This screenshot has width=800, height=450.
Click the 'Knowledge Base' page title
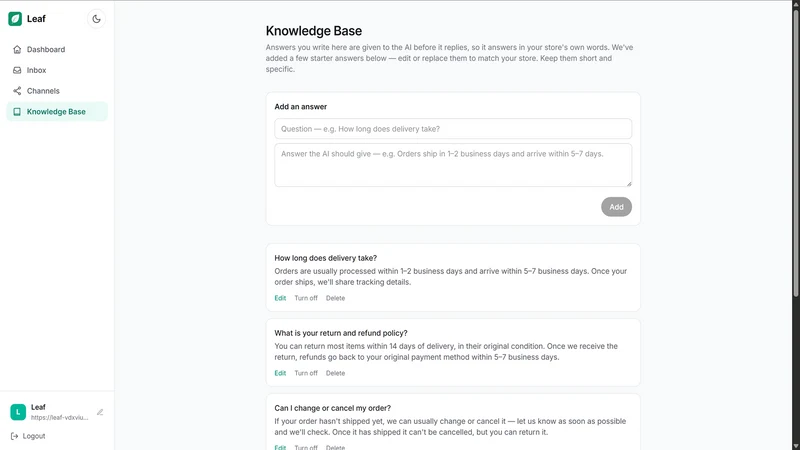click(314, 31)
